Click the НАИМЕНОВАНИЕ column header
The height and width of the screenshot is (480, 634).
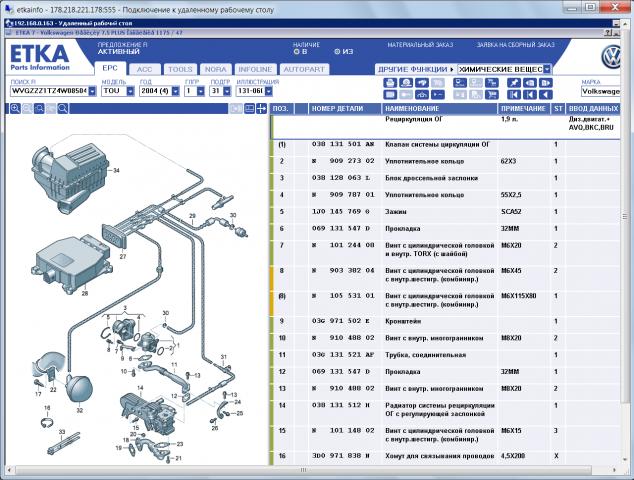440,108
